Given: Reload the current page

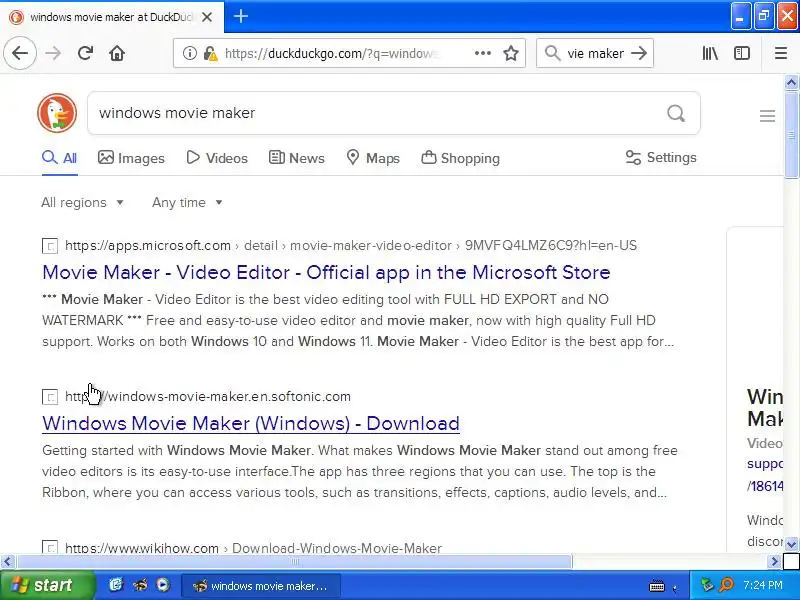Looking at the screenshot, I should pyautogui.click(x=85, y=53).
